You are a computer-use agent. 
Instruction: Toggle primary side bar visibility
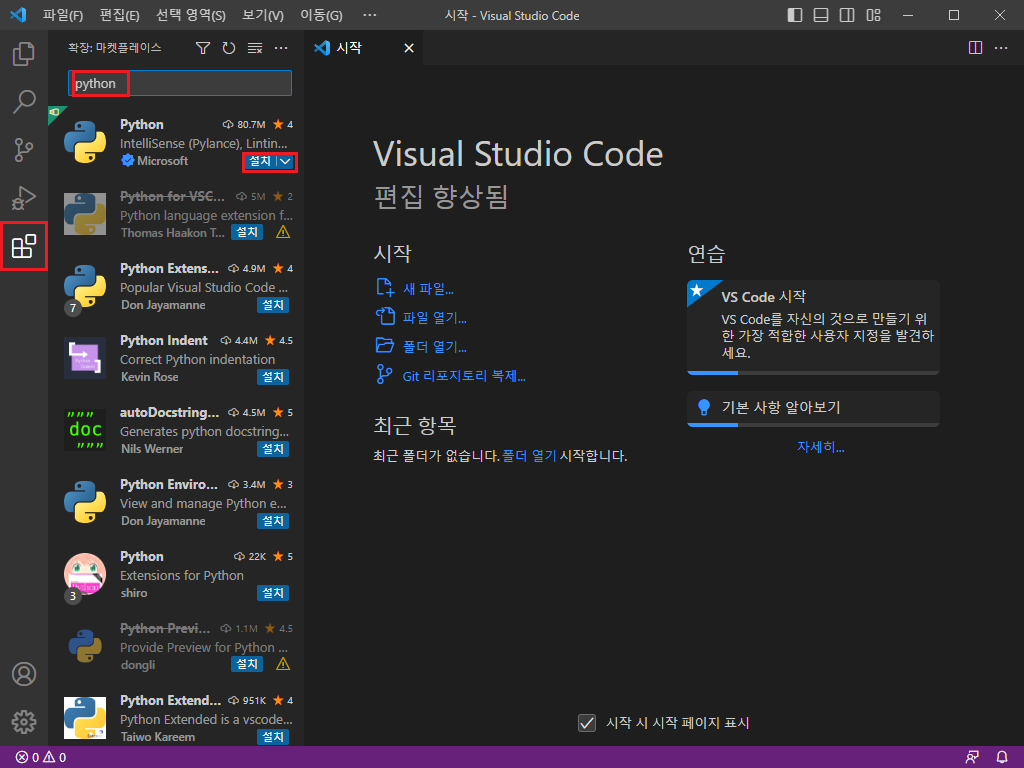(795, 15)
